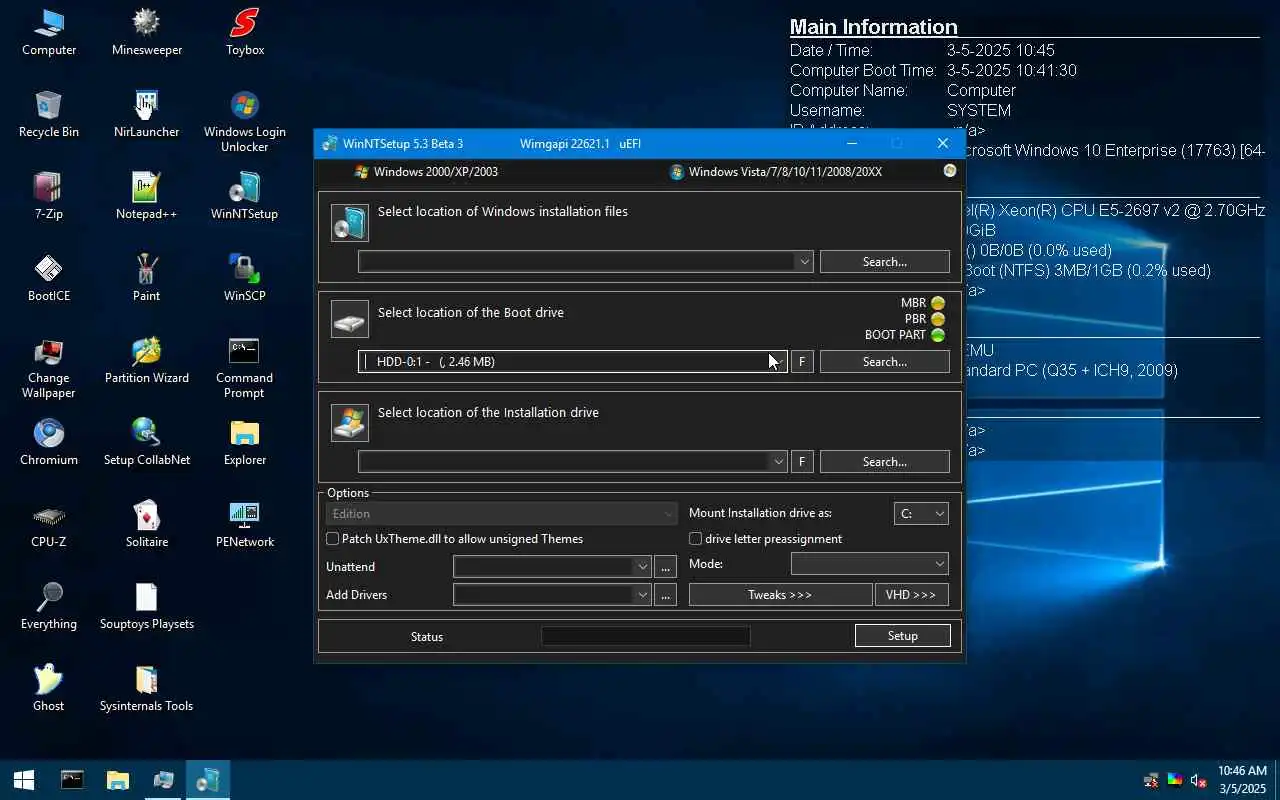Open the BootICE desktop icon
The image size is (1280, 800).
tap(48, 278)
